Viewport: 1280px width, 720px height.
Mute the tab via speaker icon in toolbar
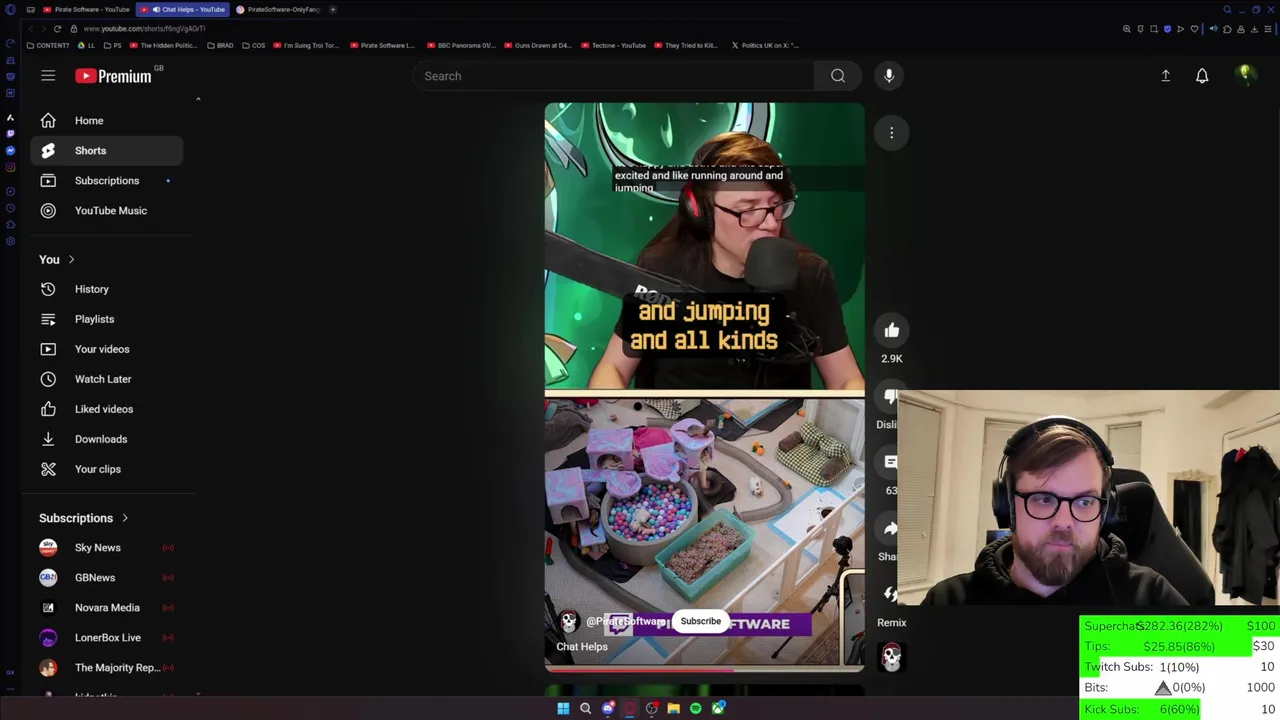(x=1214, y=29)
